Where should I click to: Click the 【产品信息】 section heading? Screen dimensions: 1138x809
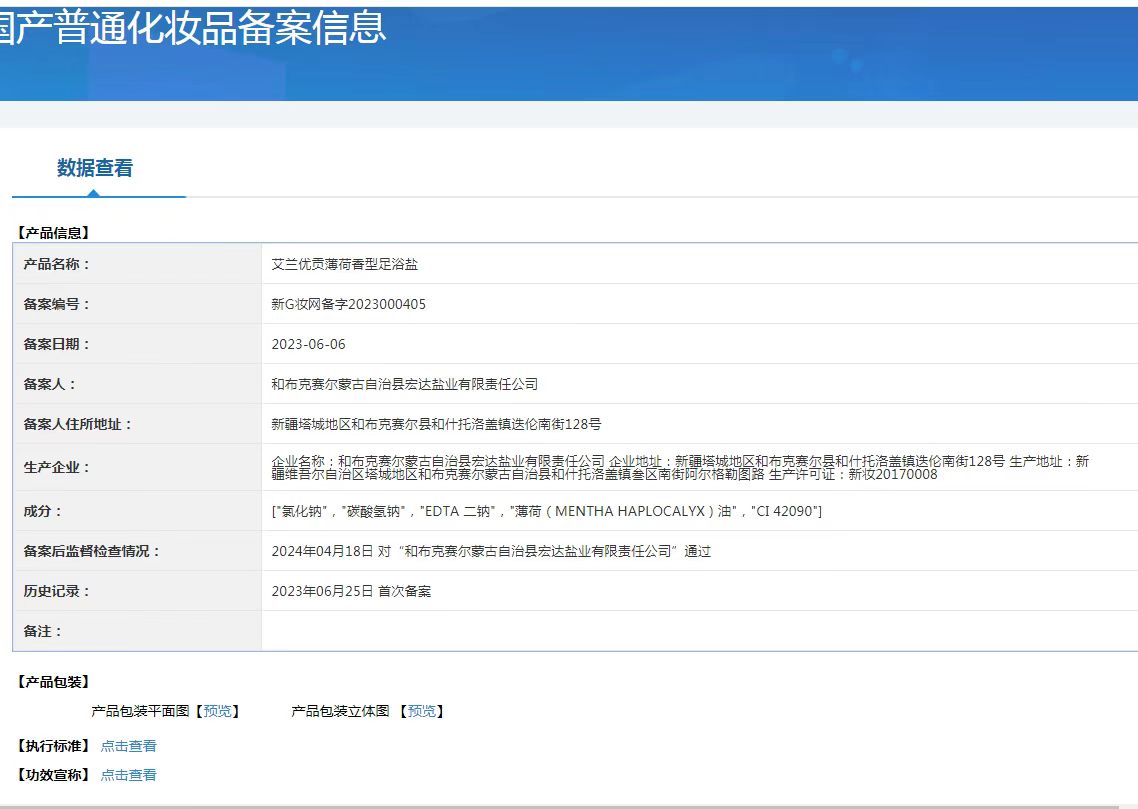tap(53, 232)
